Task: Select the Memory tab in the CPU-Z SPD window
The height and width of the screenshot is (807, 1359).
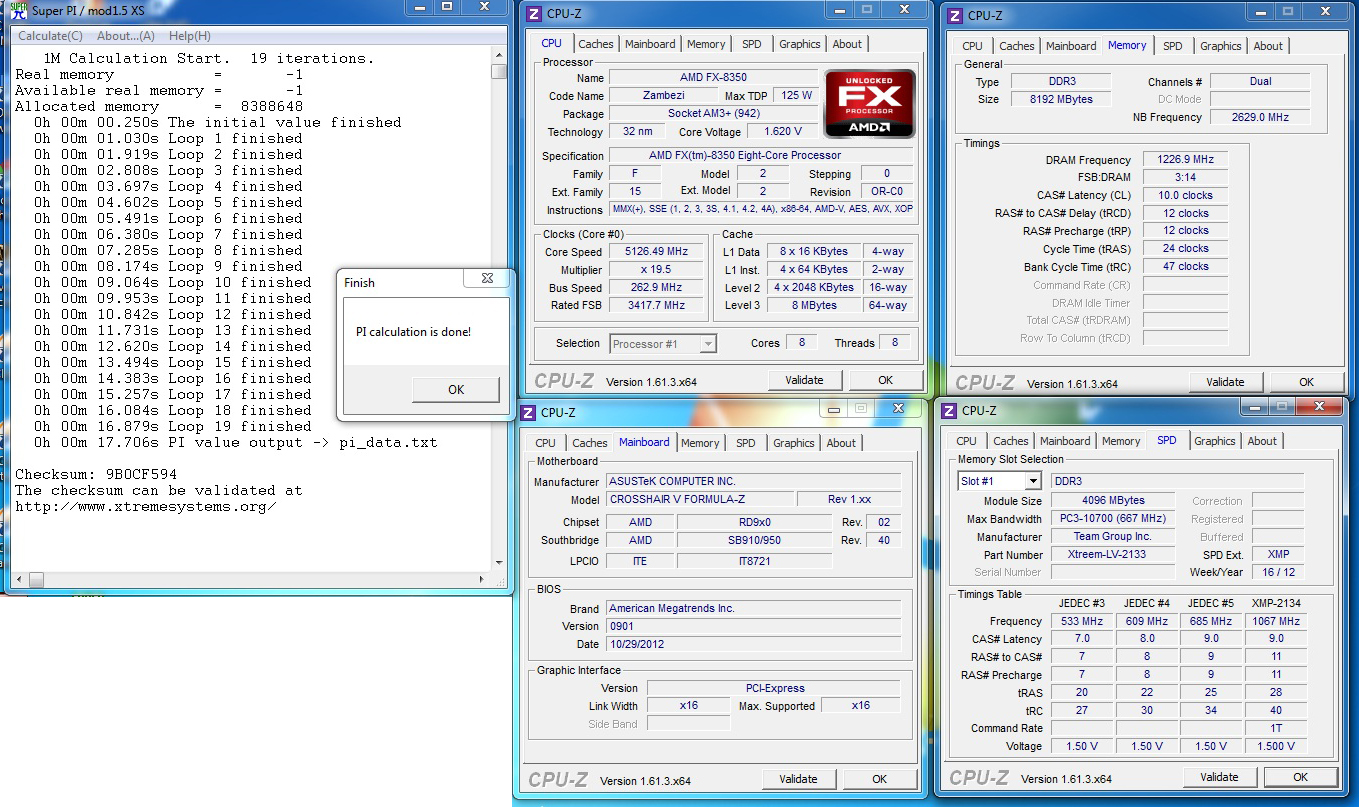Action: click(1121, 441)
